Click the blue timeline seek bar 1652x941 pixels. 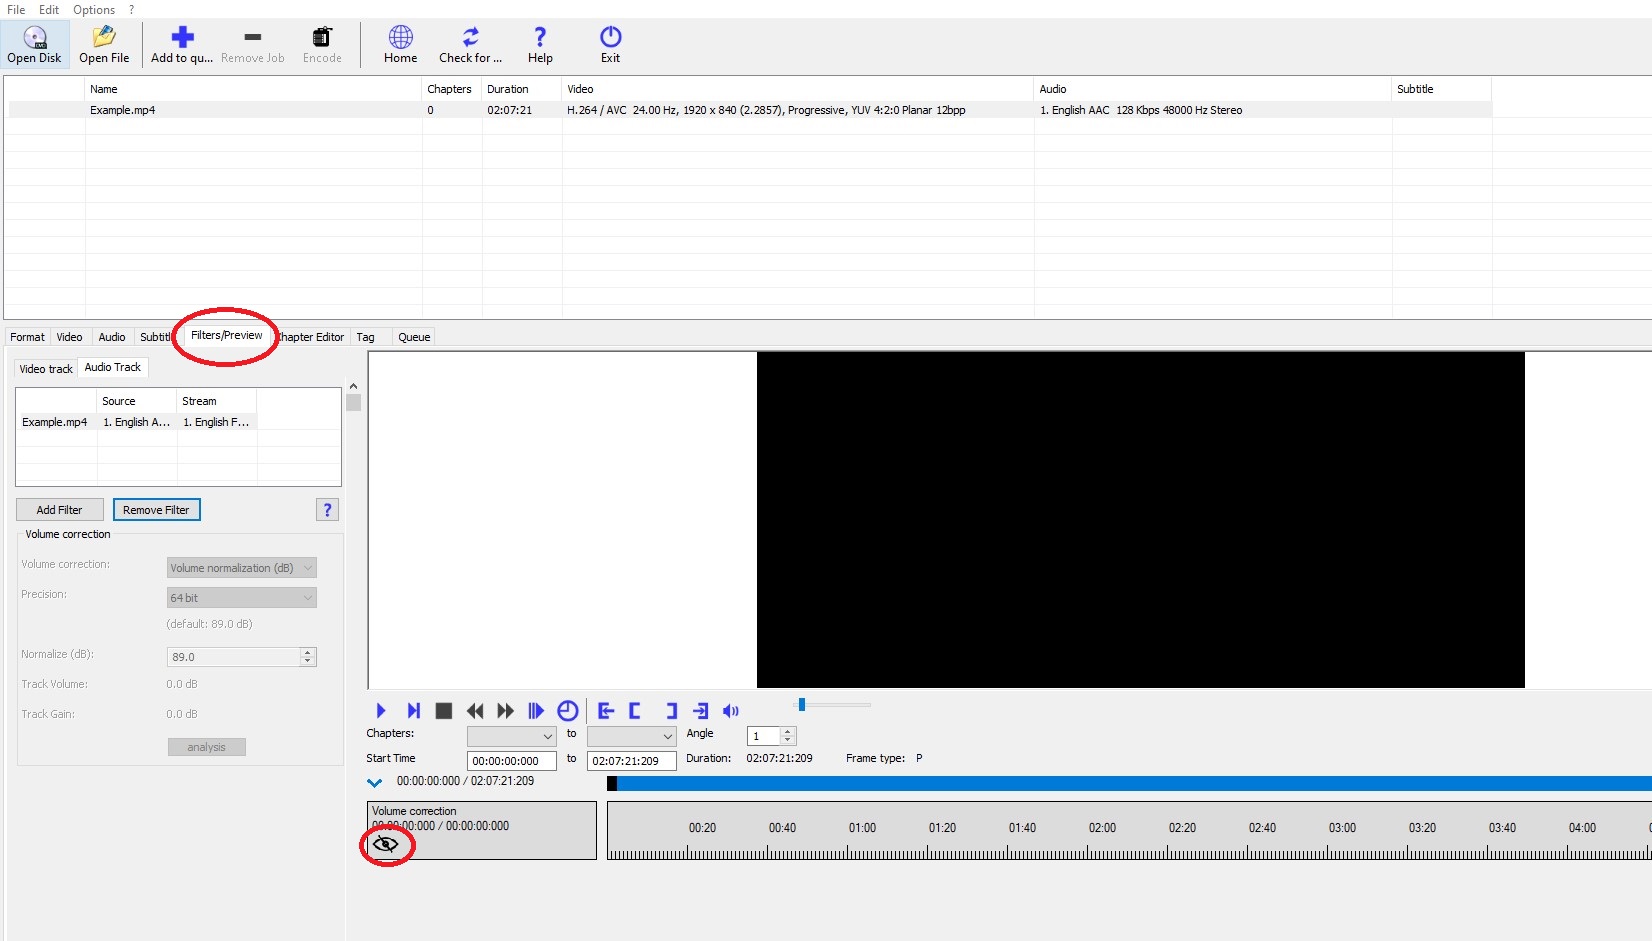tap(1130, 784)
